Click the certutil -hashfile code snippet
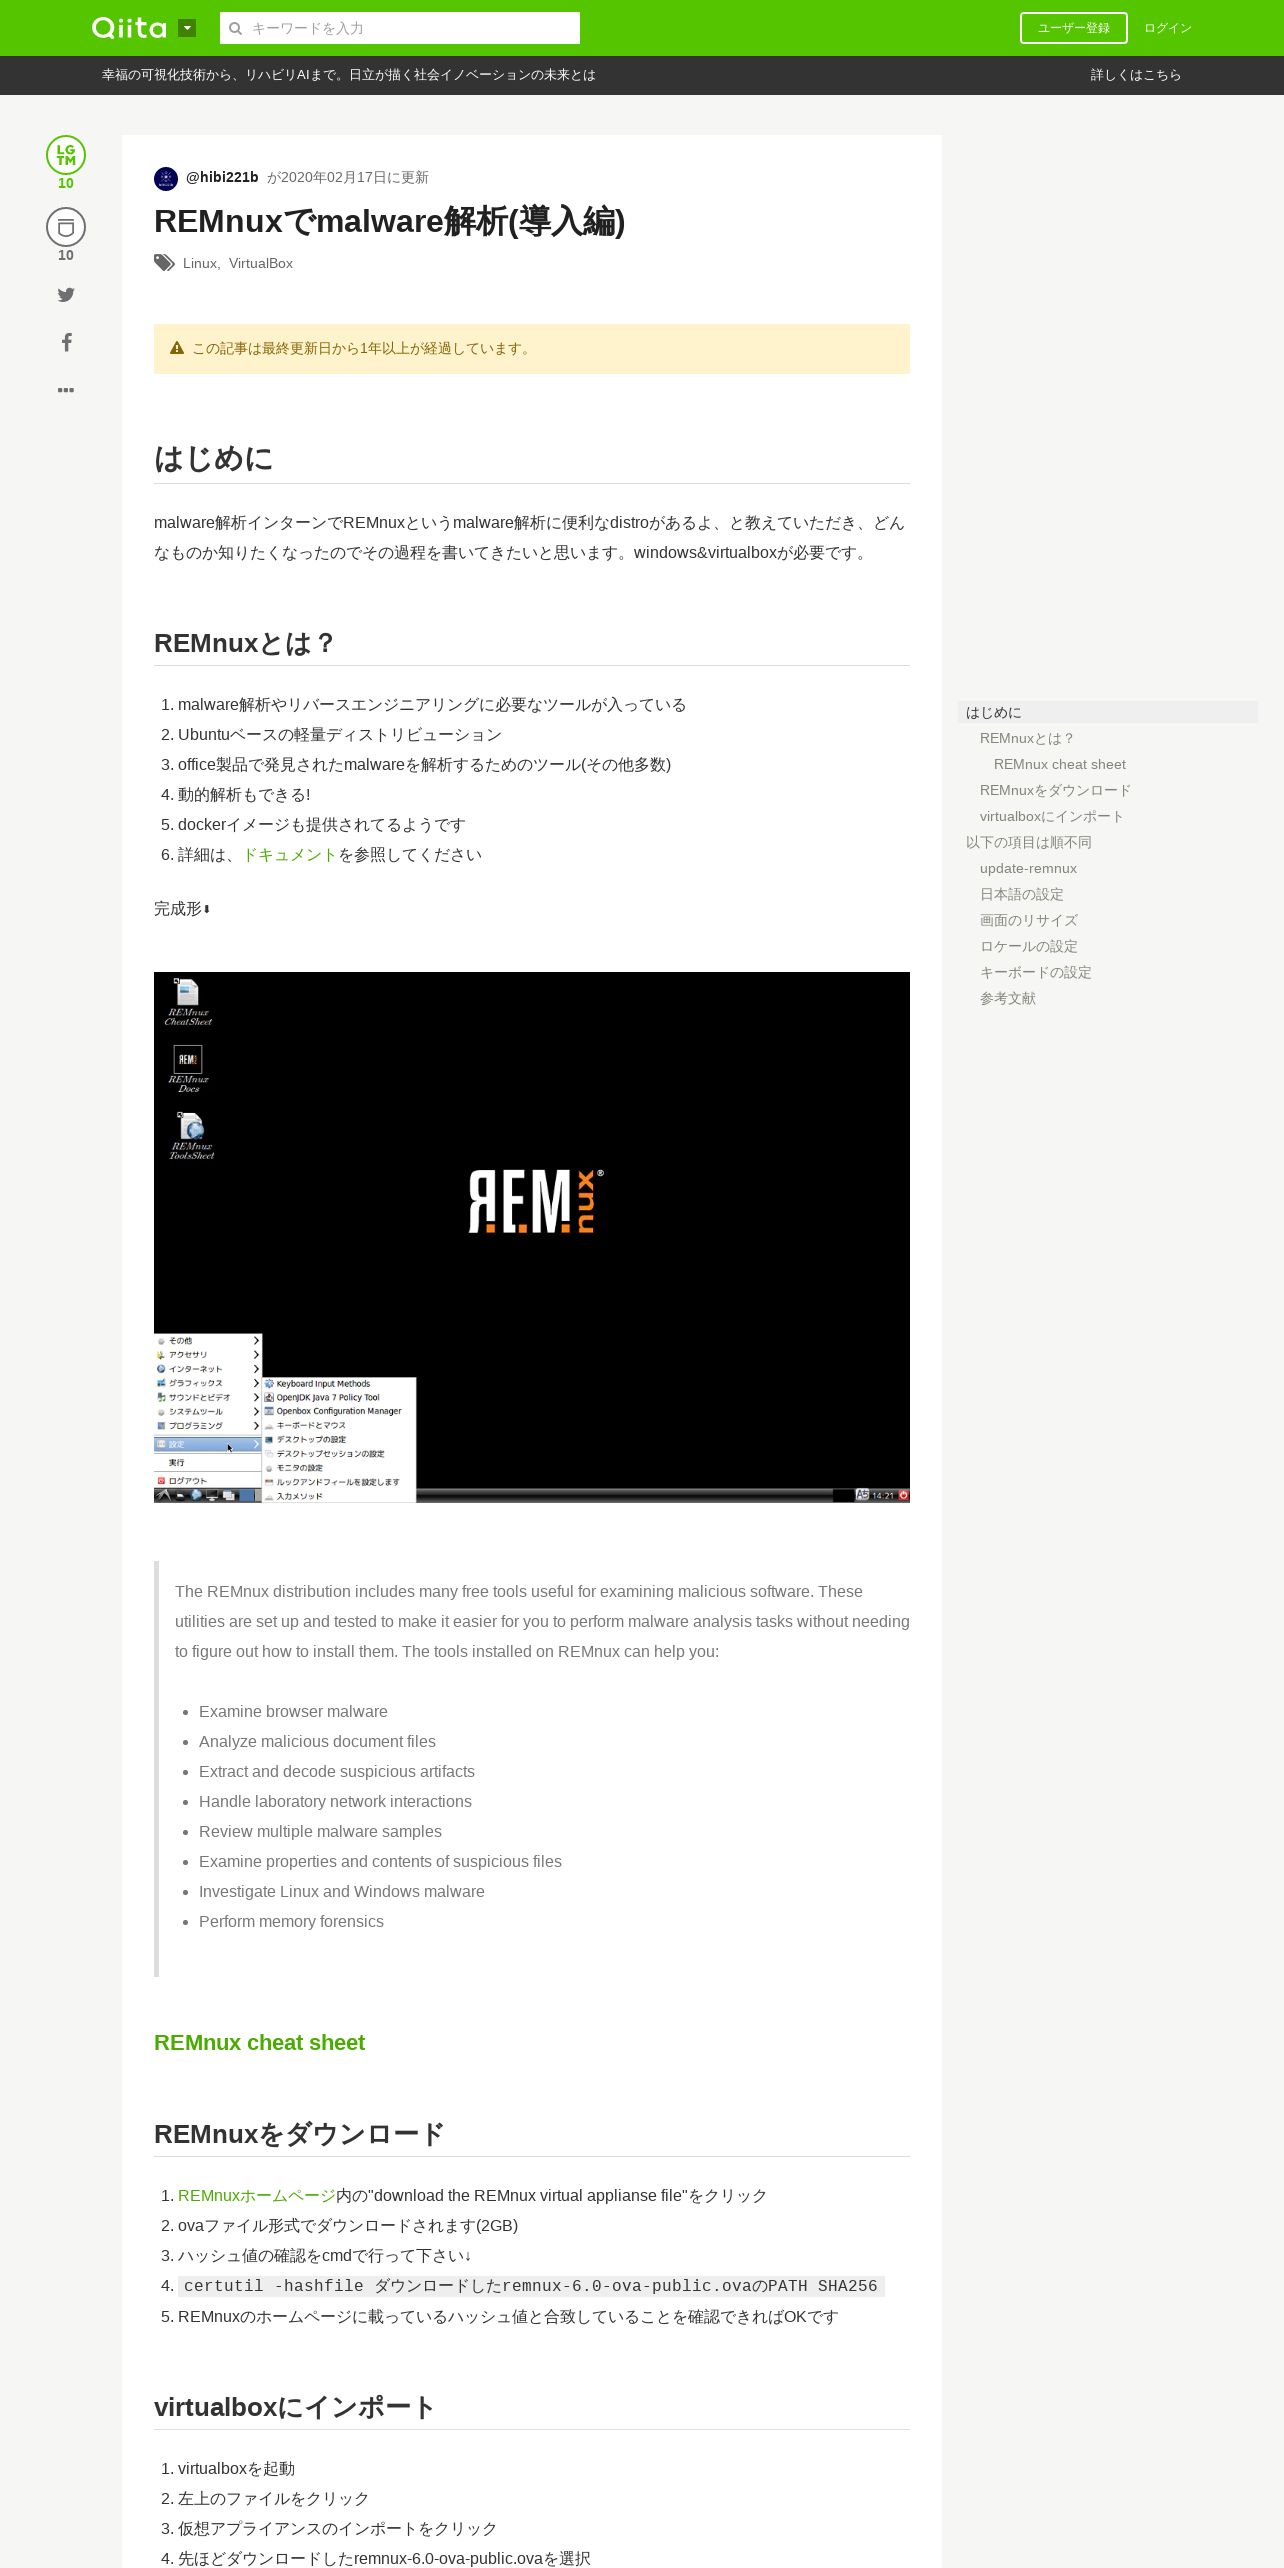Viewport: 1284px width, 2568px height. [x=531, y=2286]
